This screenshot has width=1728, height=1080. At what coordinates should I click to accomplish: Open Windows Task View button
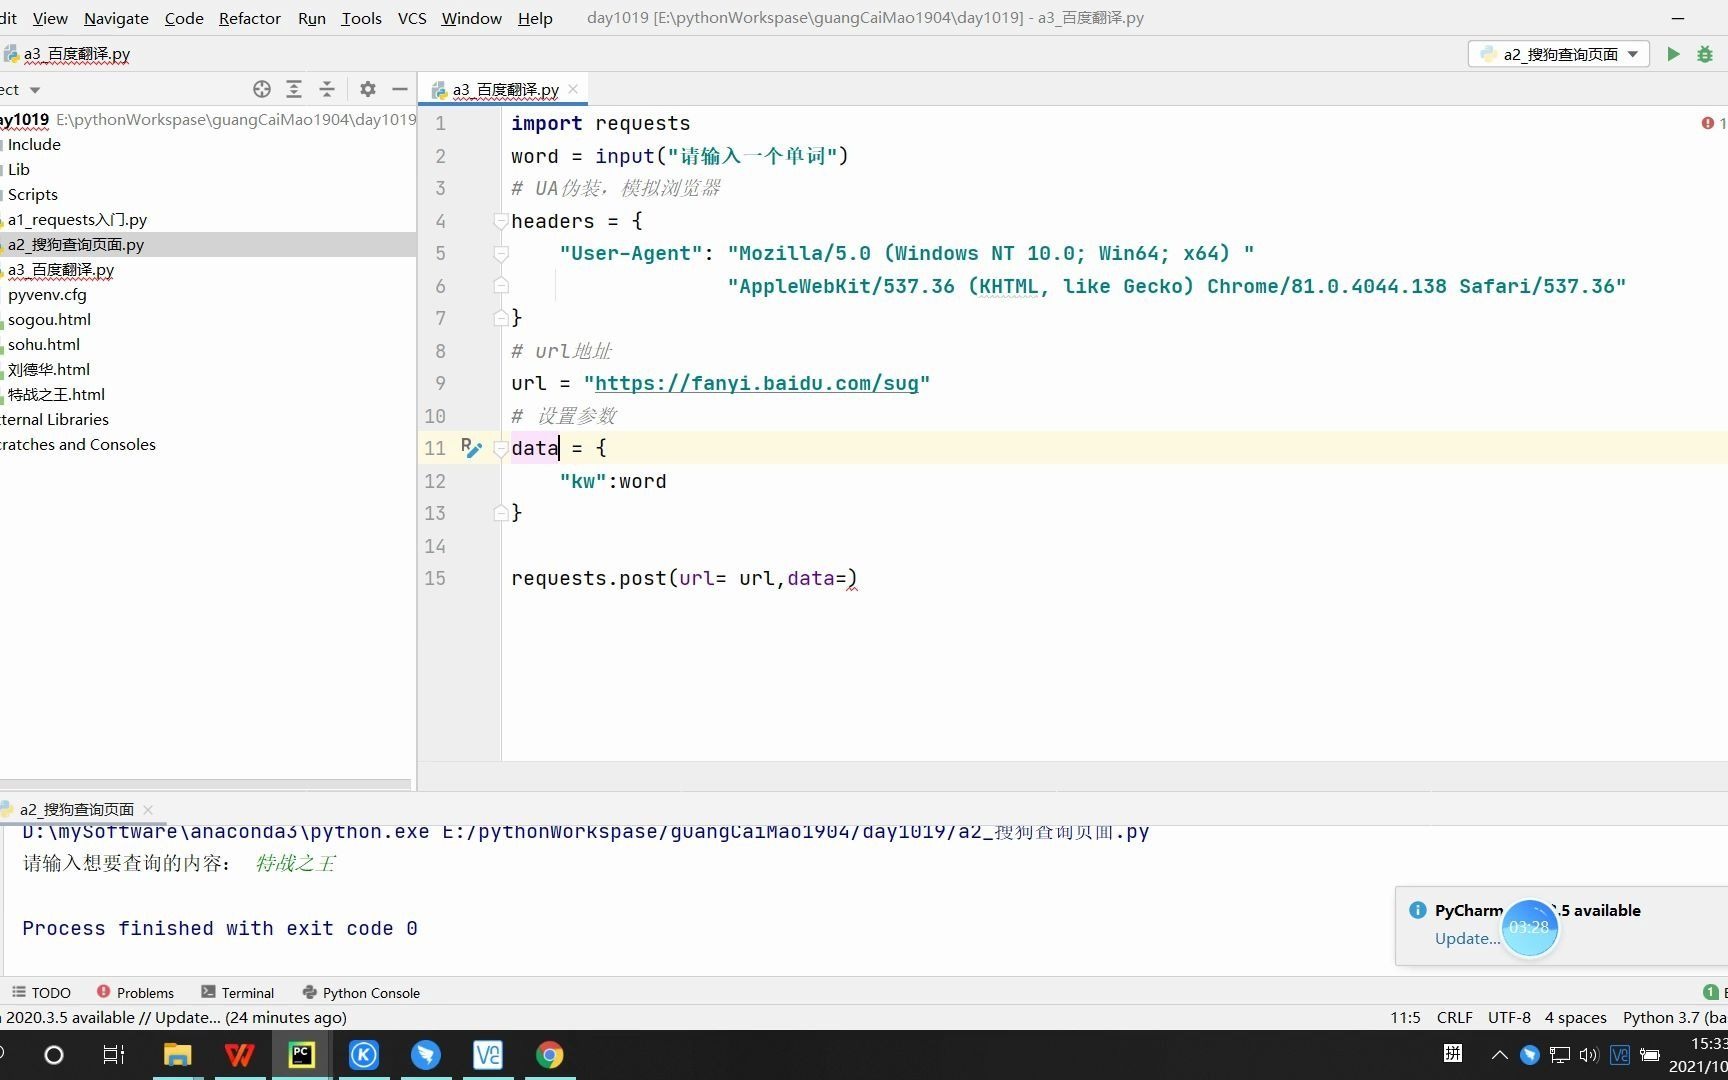tap(114, 1055)
